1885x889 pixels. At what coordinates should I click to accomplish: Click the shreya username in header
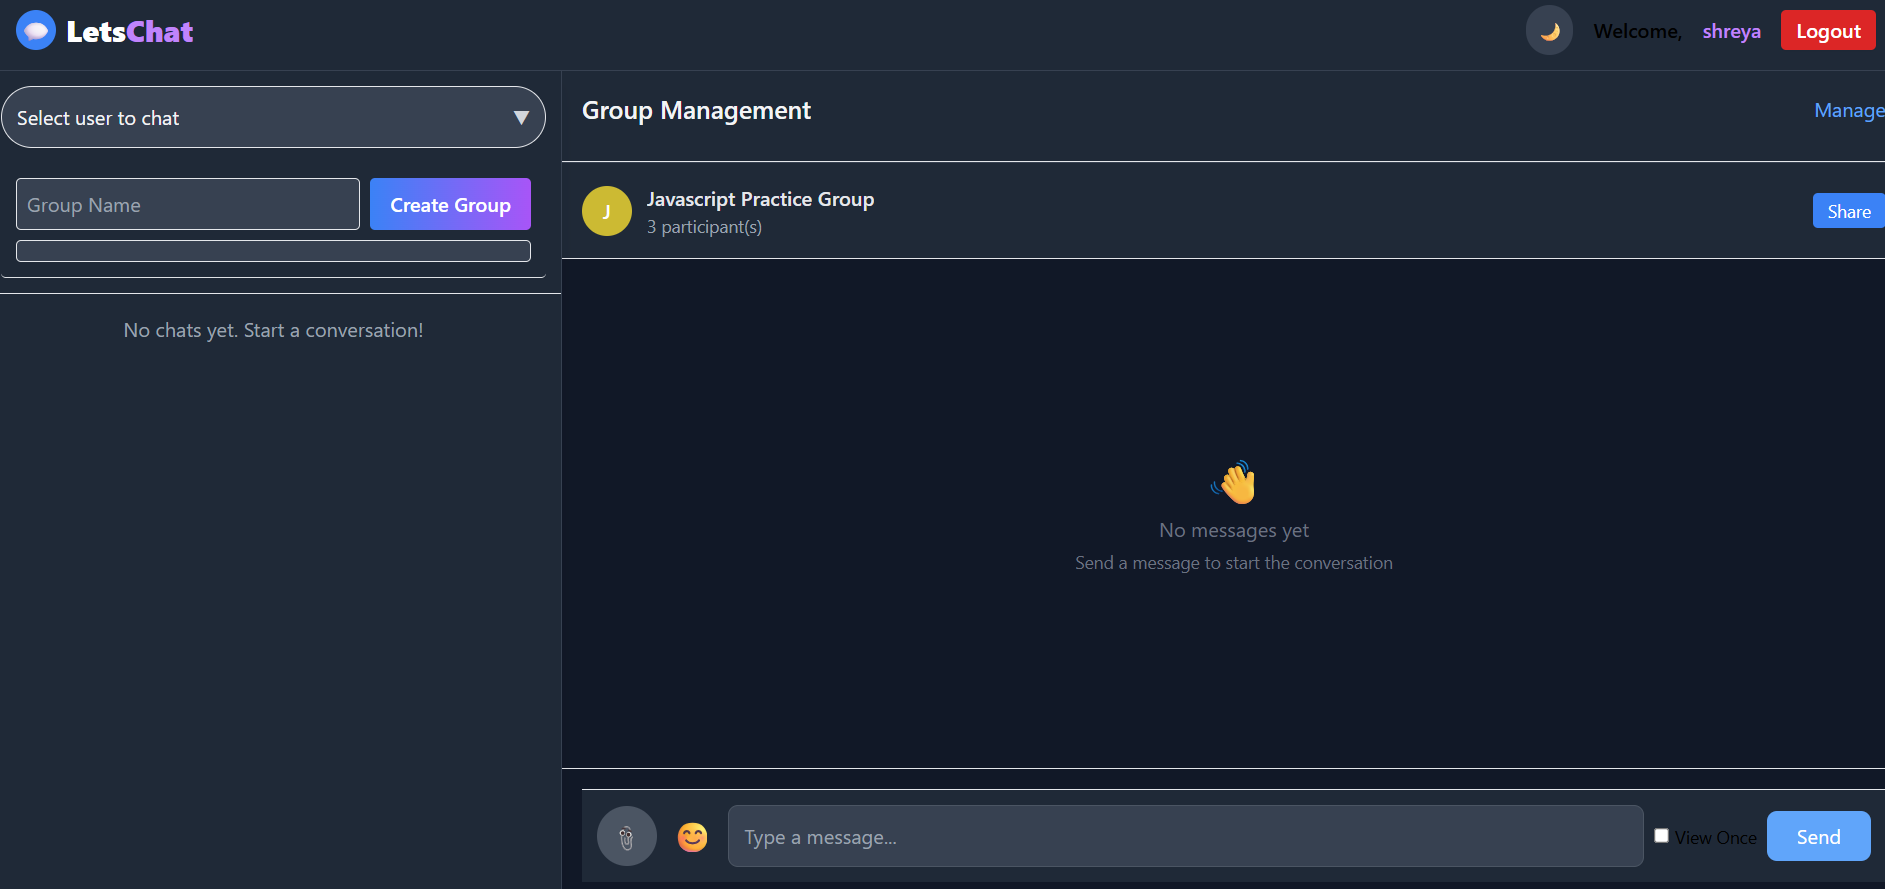pos(1731,32)
